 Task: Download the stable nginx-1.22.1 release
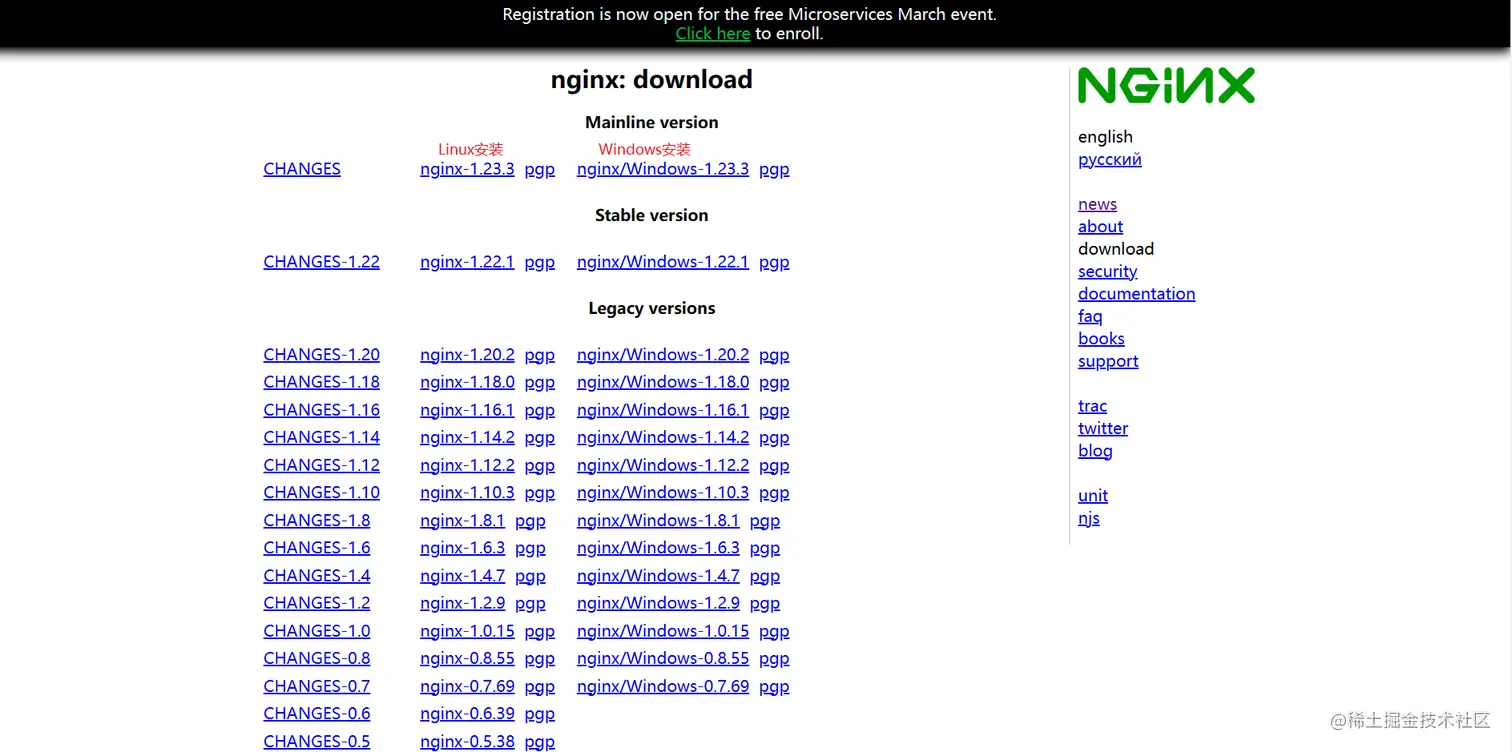pyautogui.click(x=467, y=262)
